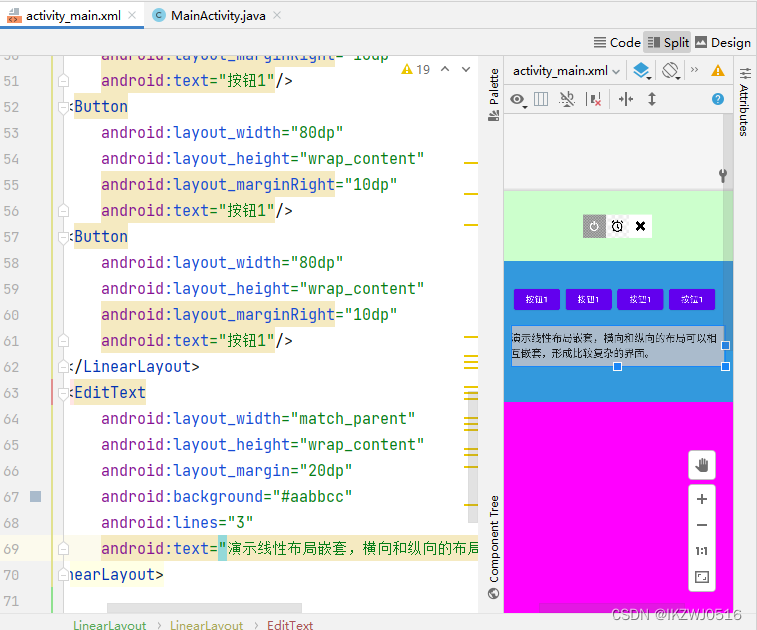
Task: Open the activity_main.xml file dropdown
Action: coord(566,71)
